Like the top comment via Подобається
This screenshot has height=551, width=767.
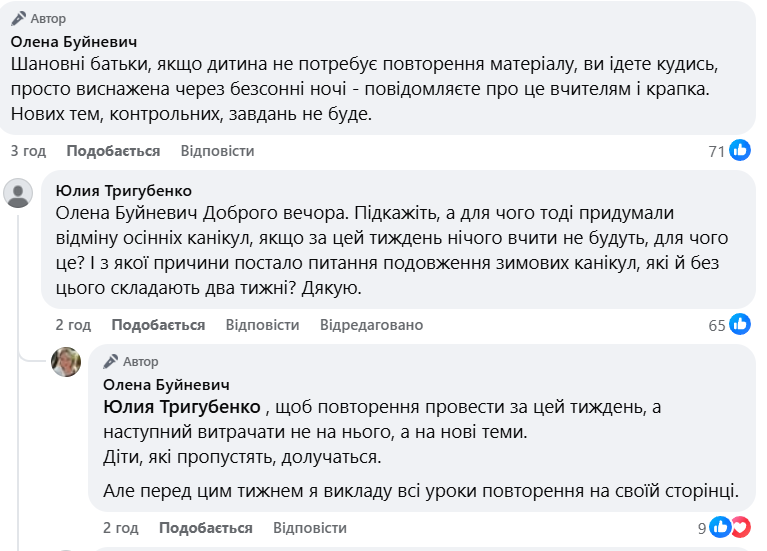pos(113,151)
